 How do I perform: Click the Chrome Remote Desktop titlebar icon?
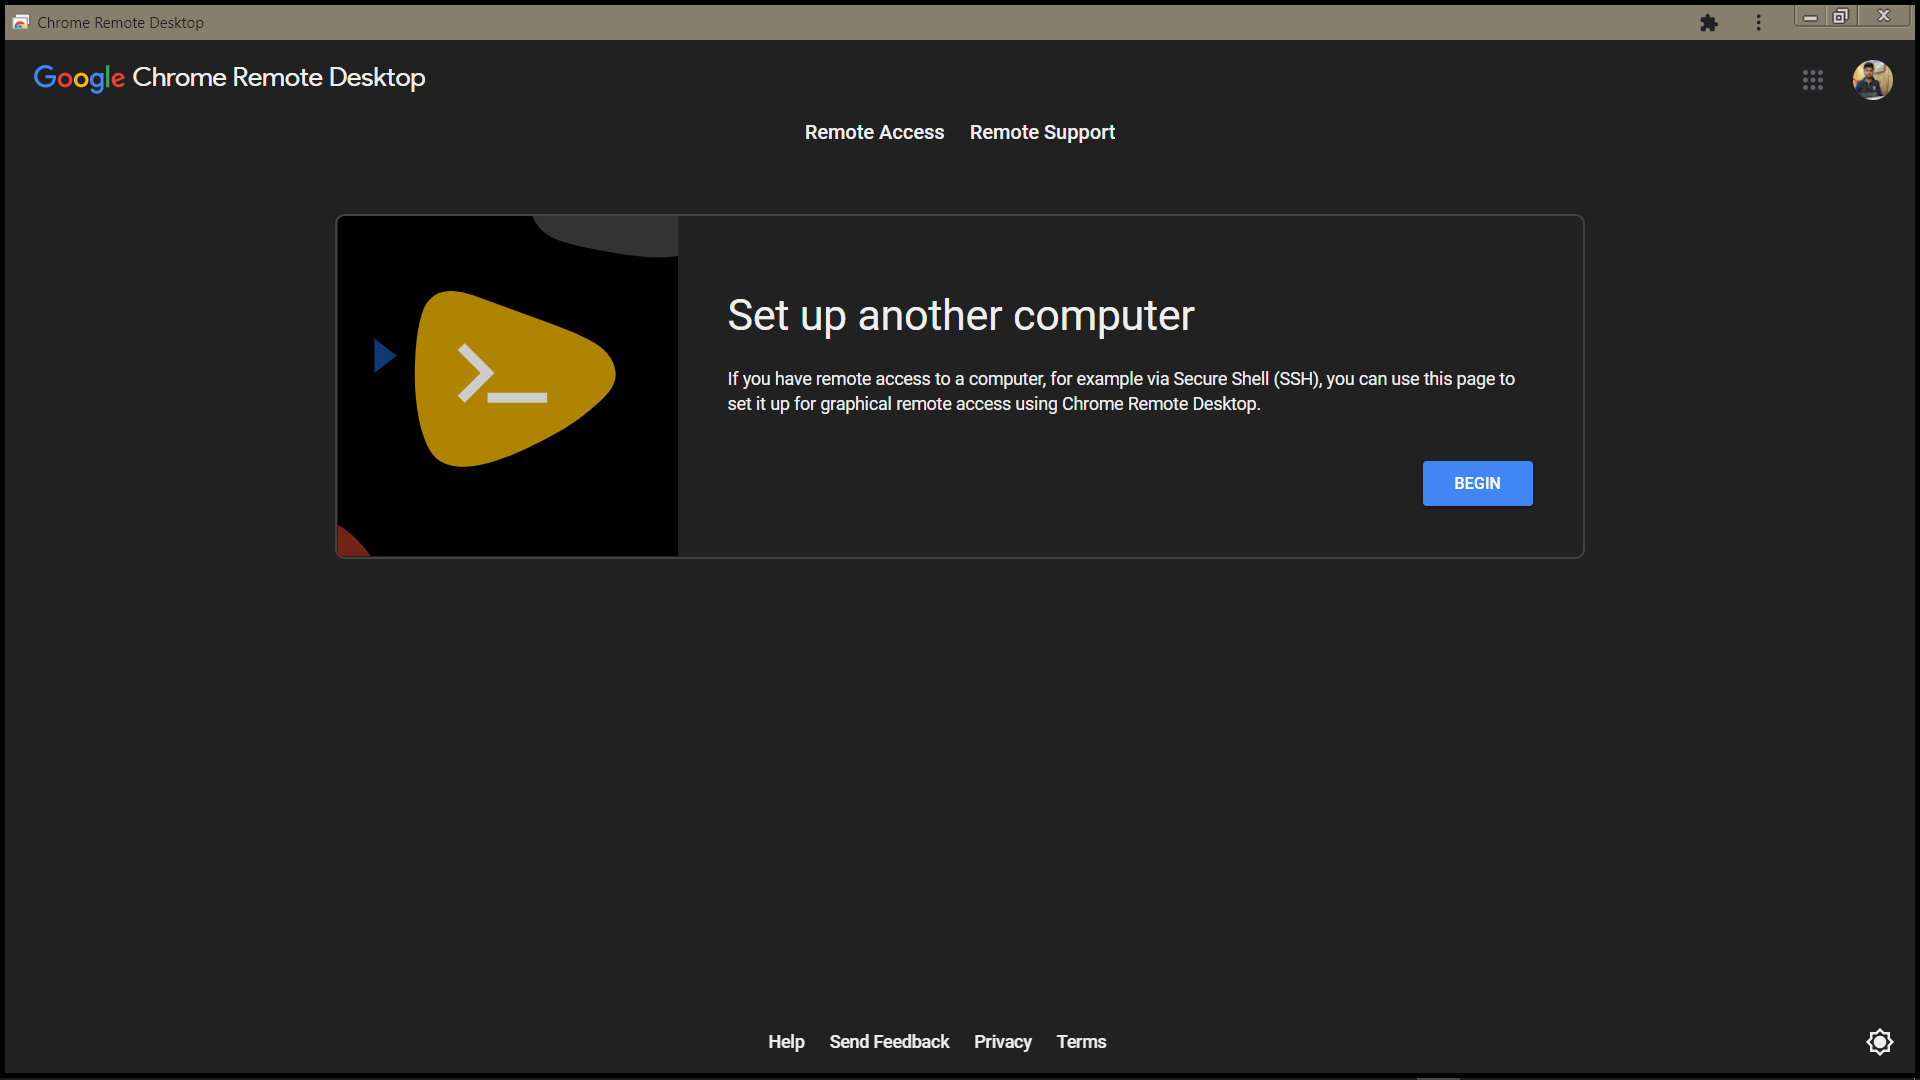[20, 22]
